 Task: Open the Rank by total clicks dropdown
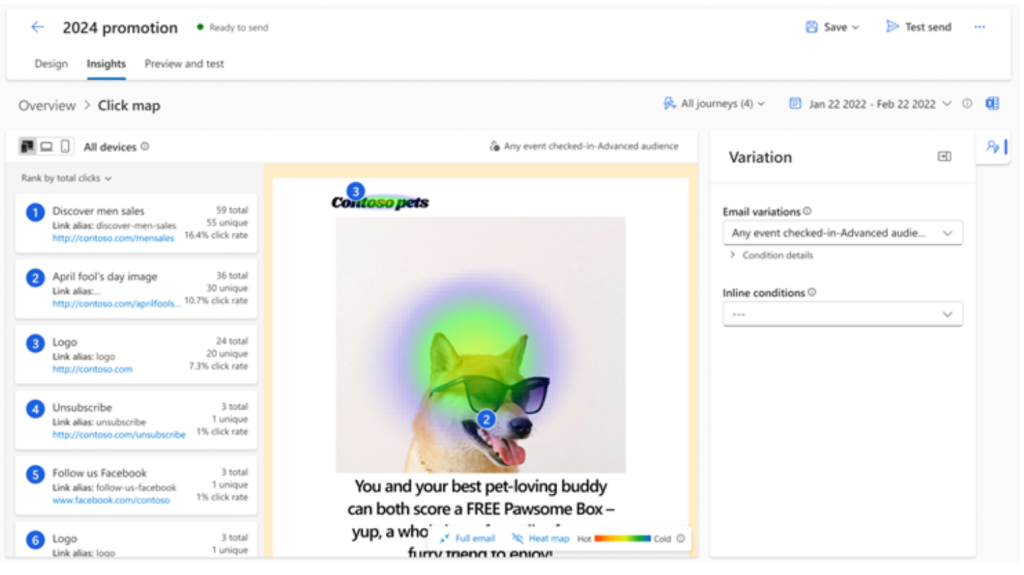[66, 178]
